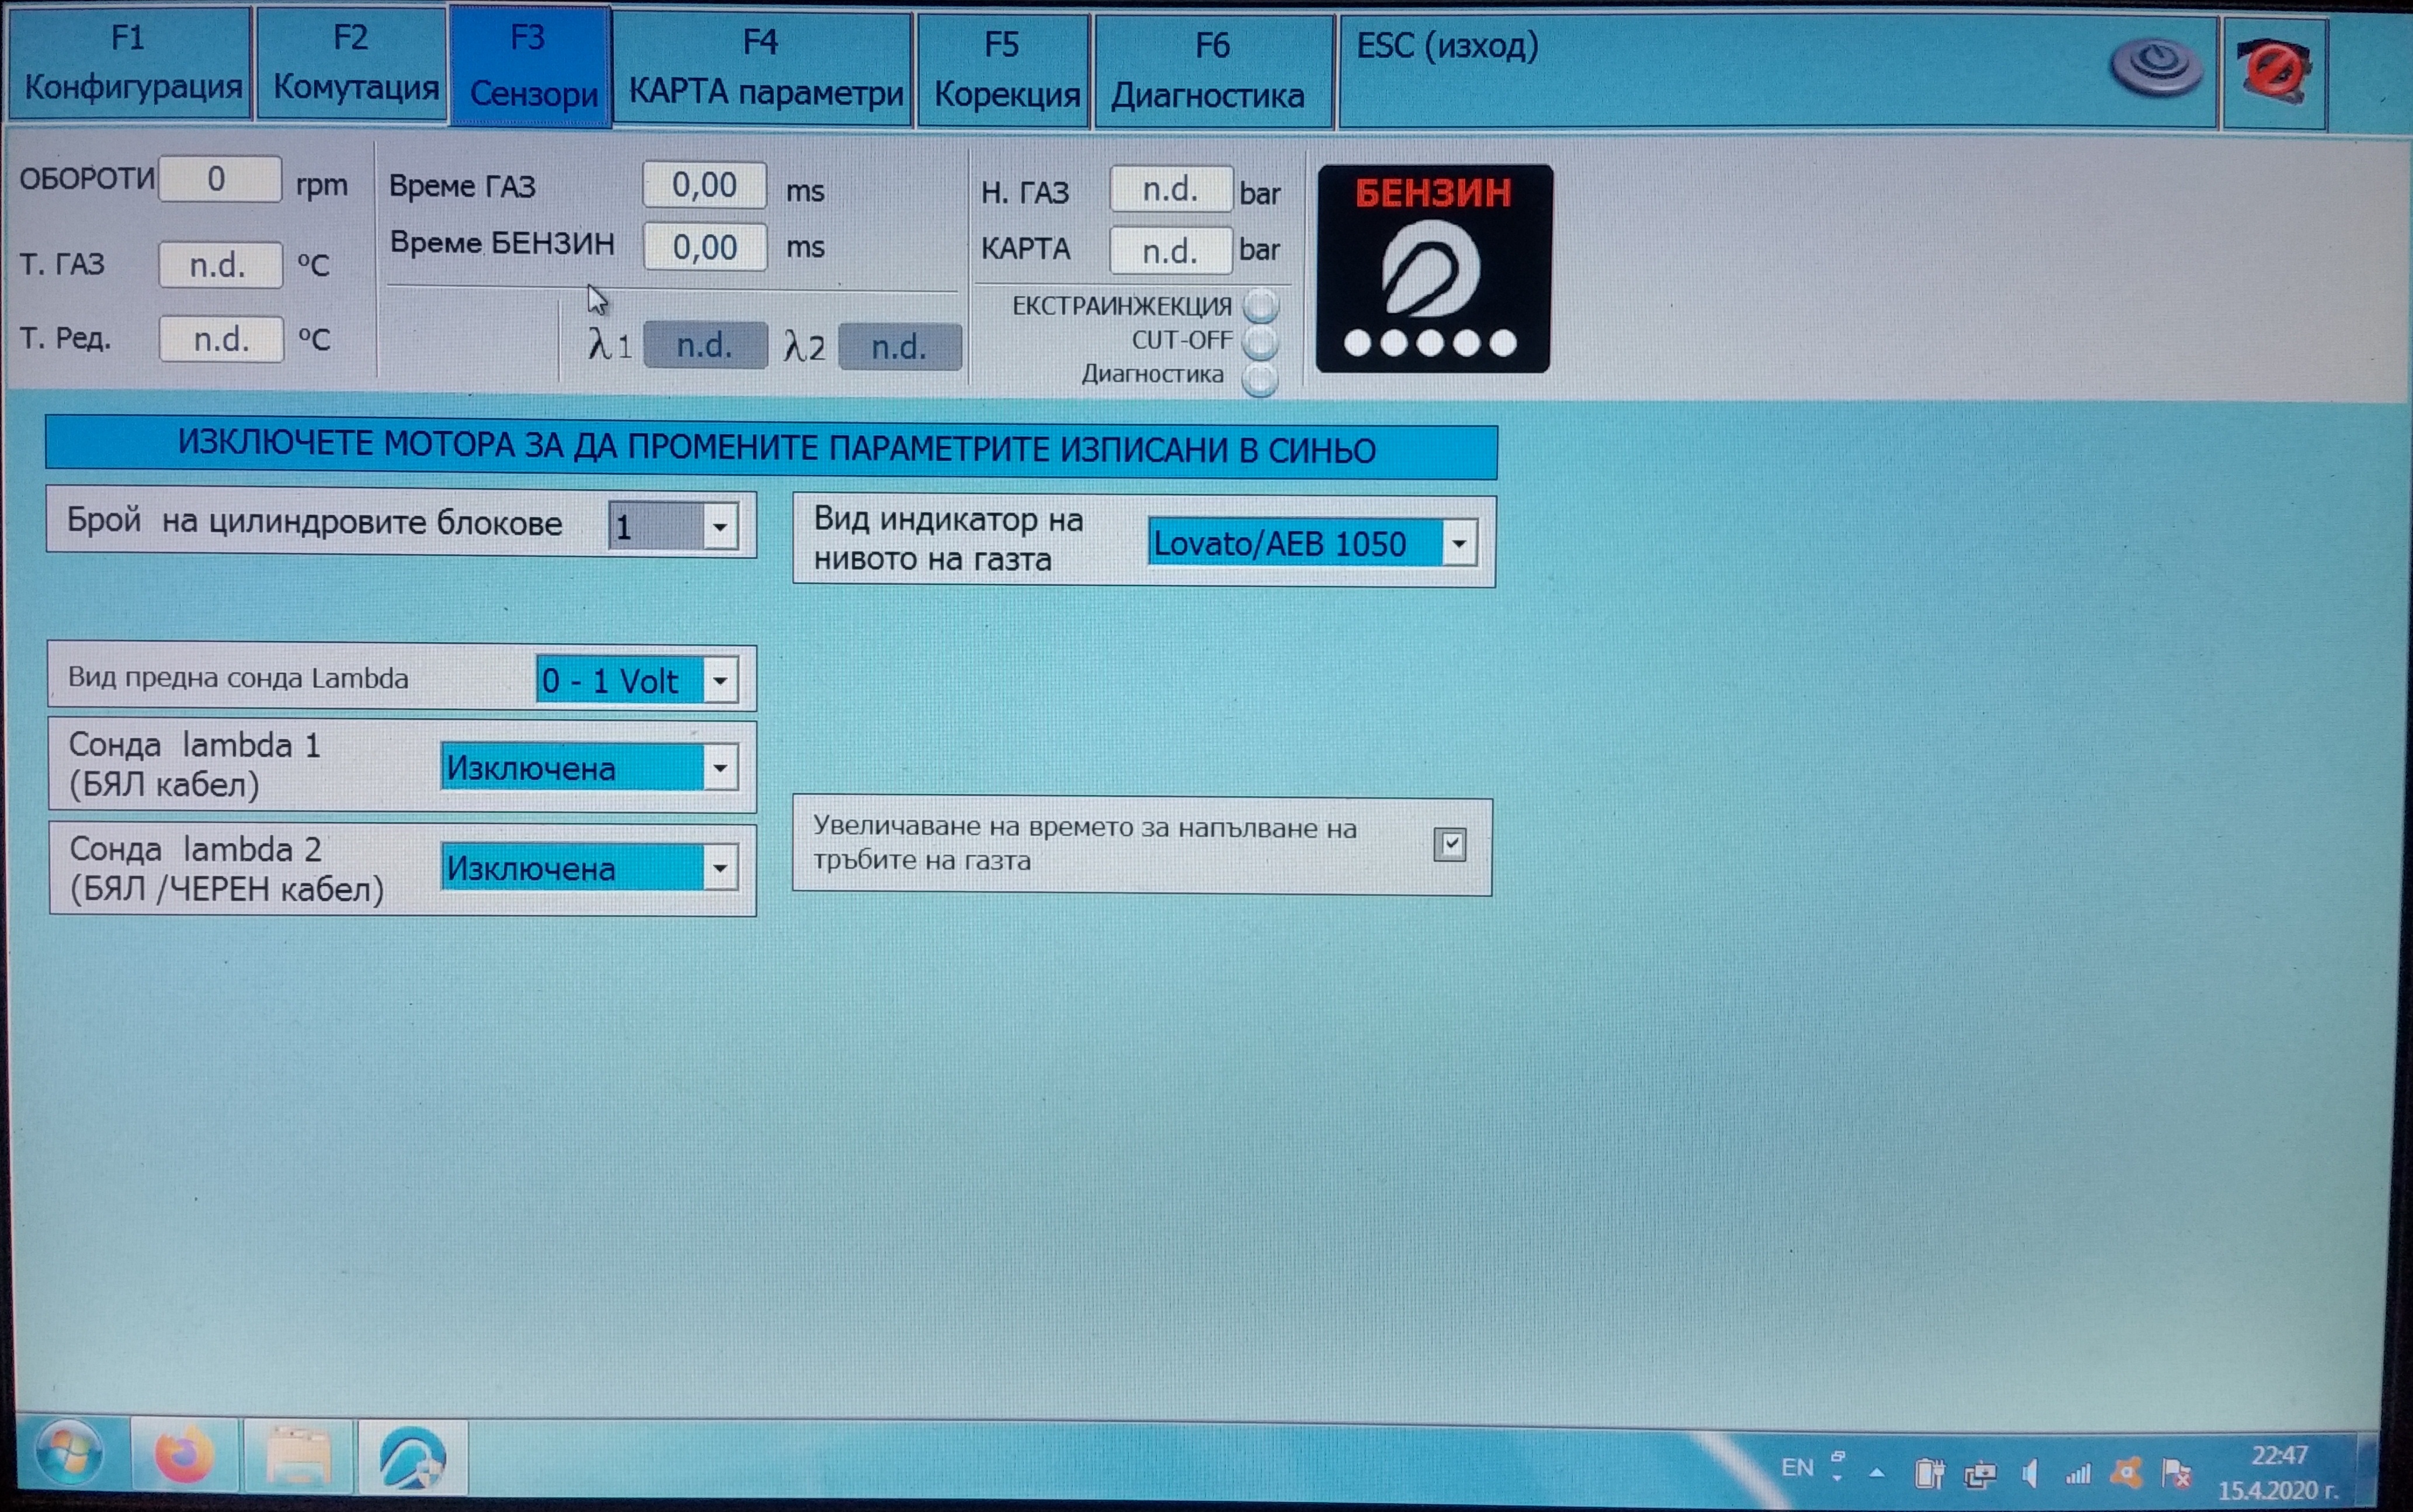This screenshot has height=1512, width=2413.
Task: Click the volume speaker tray icon
Action: (2030, 1472)
